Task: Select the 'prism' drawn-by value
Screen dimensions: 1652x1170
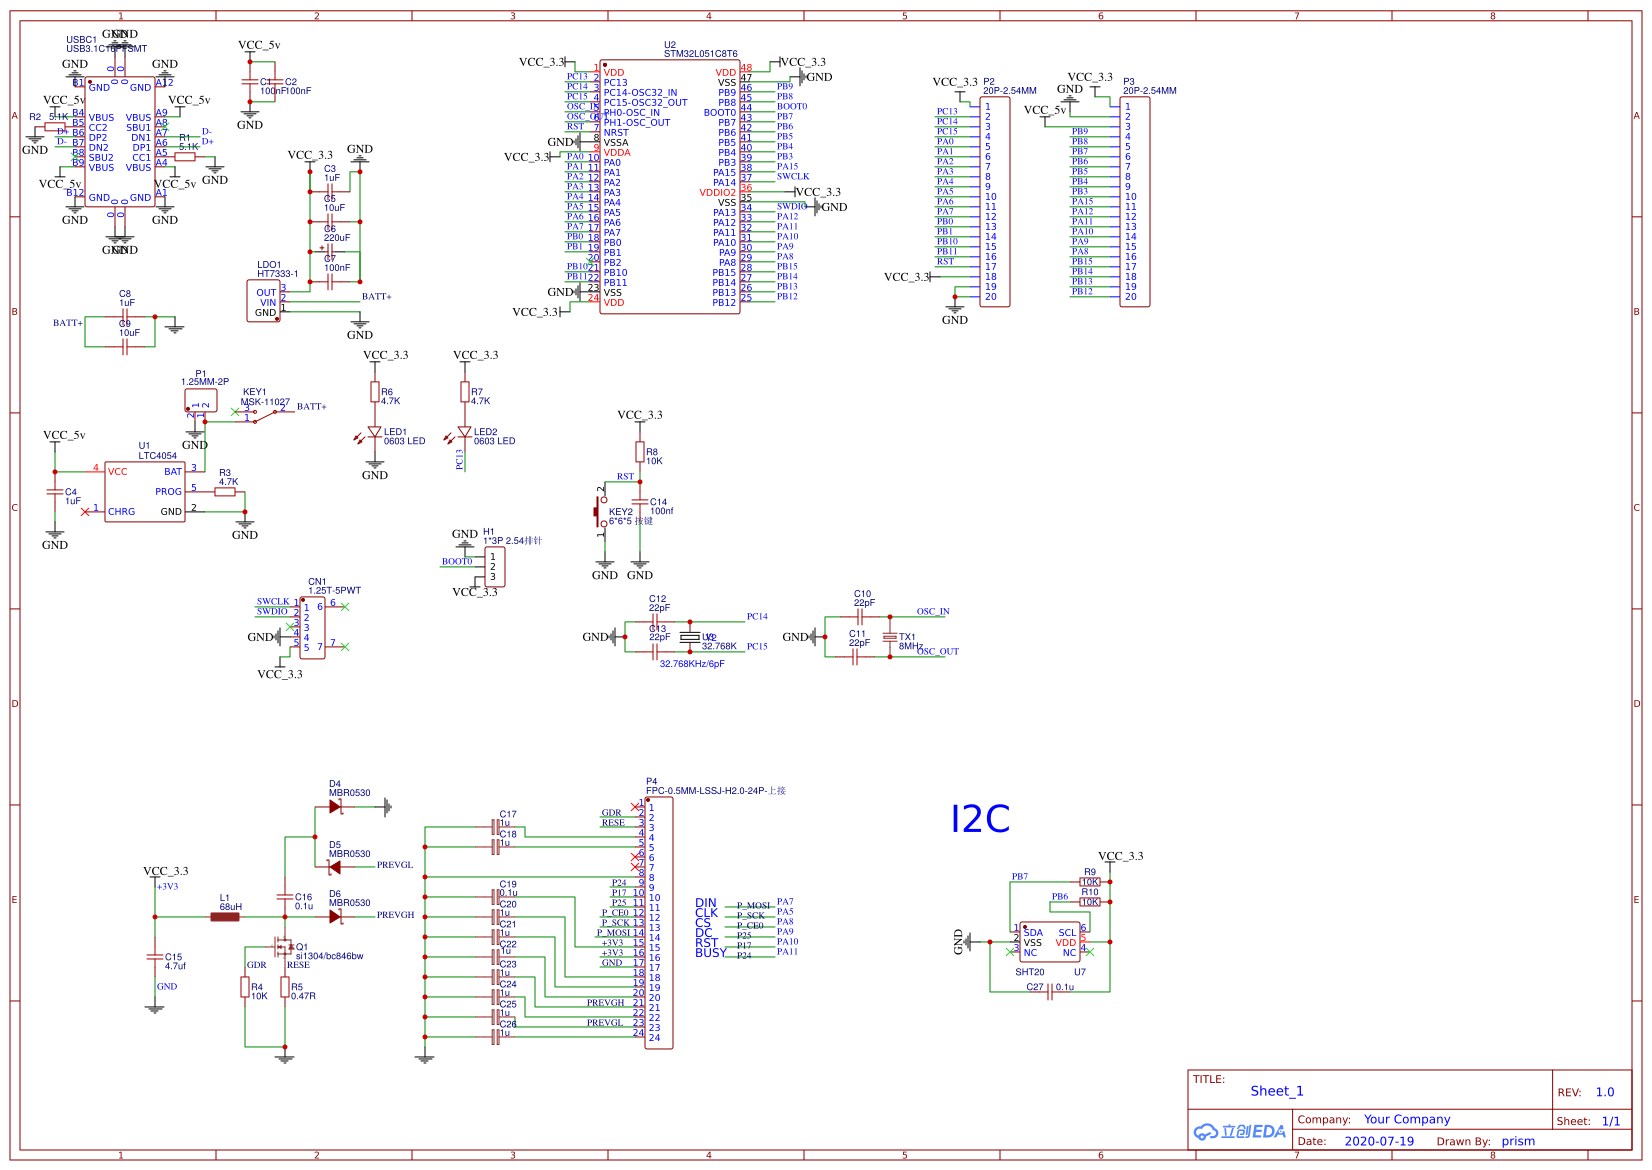Action: (1518, 1141)
